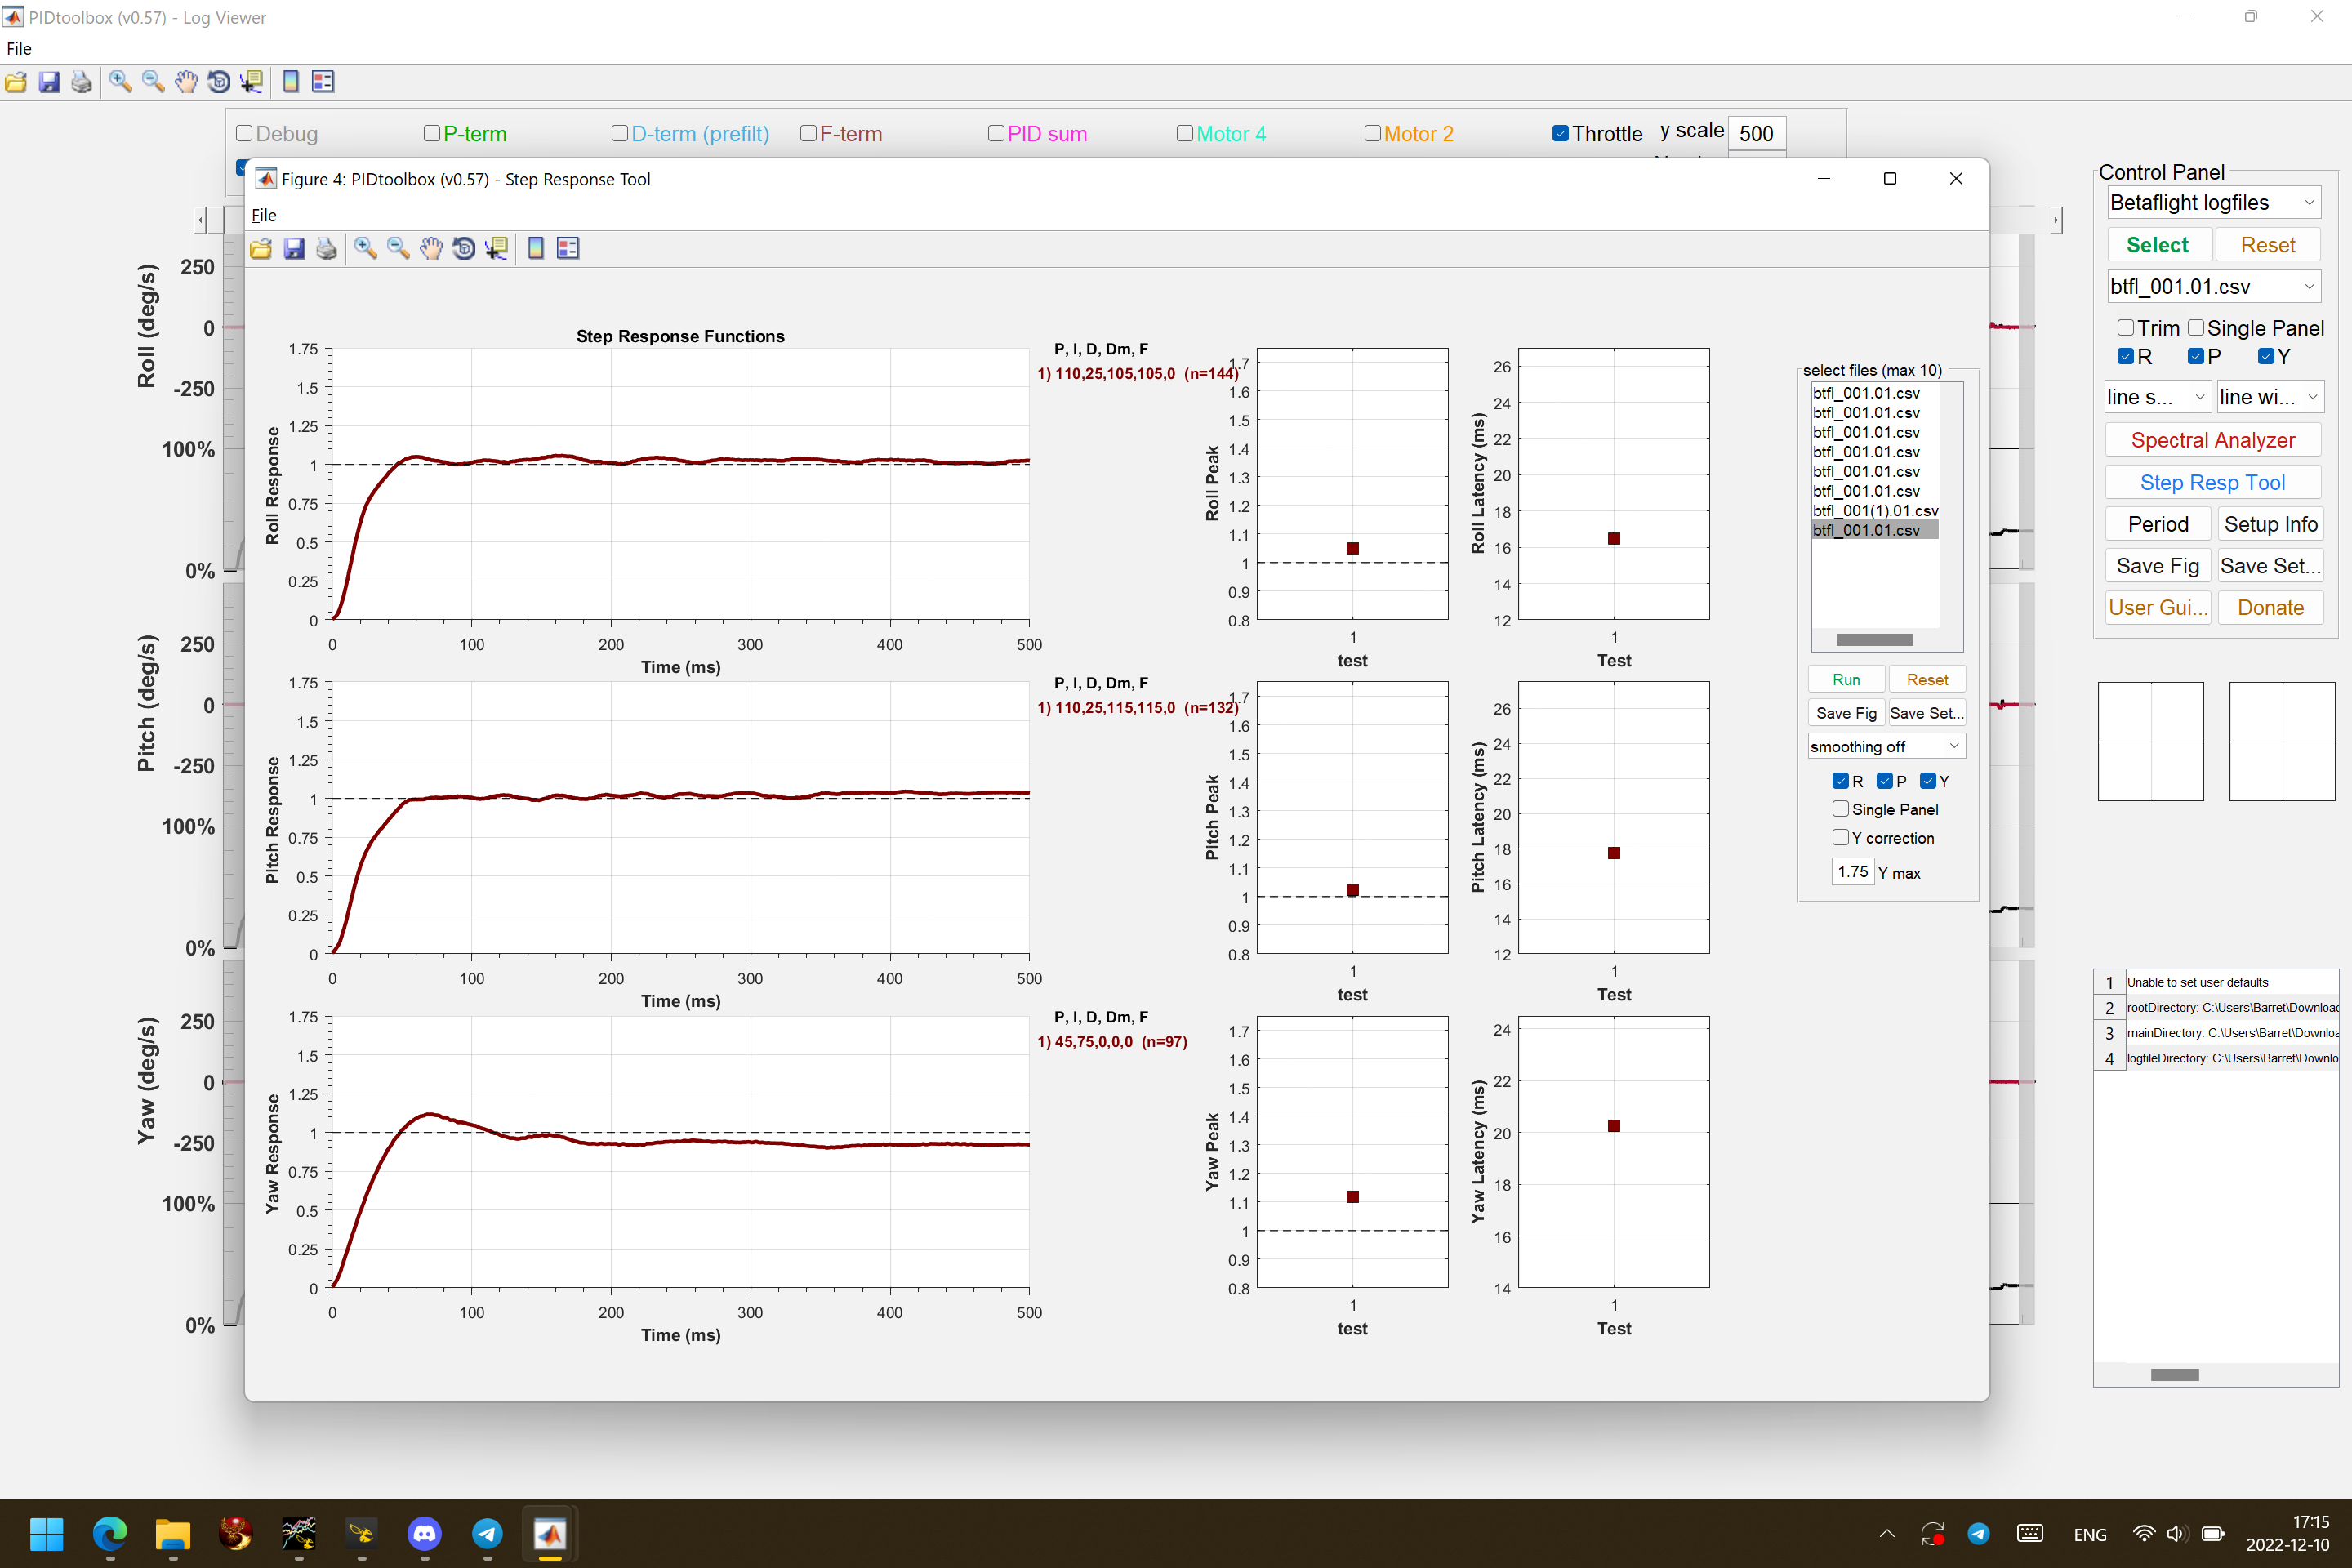Open Discord from taskbar
Screen dimensions: 2352x1568
[x=424, y=1533]
